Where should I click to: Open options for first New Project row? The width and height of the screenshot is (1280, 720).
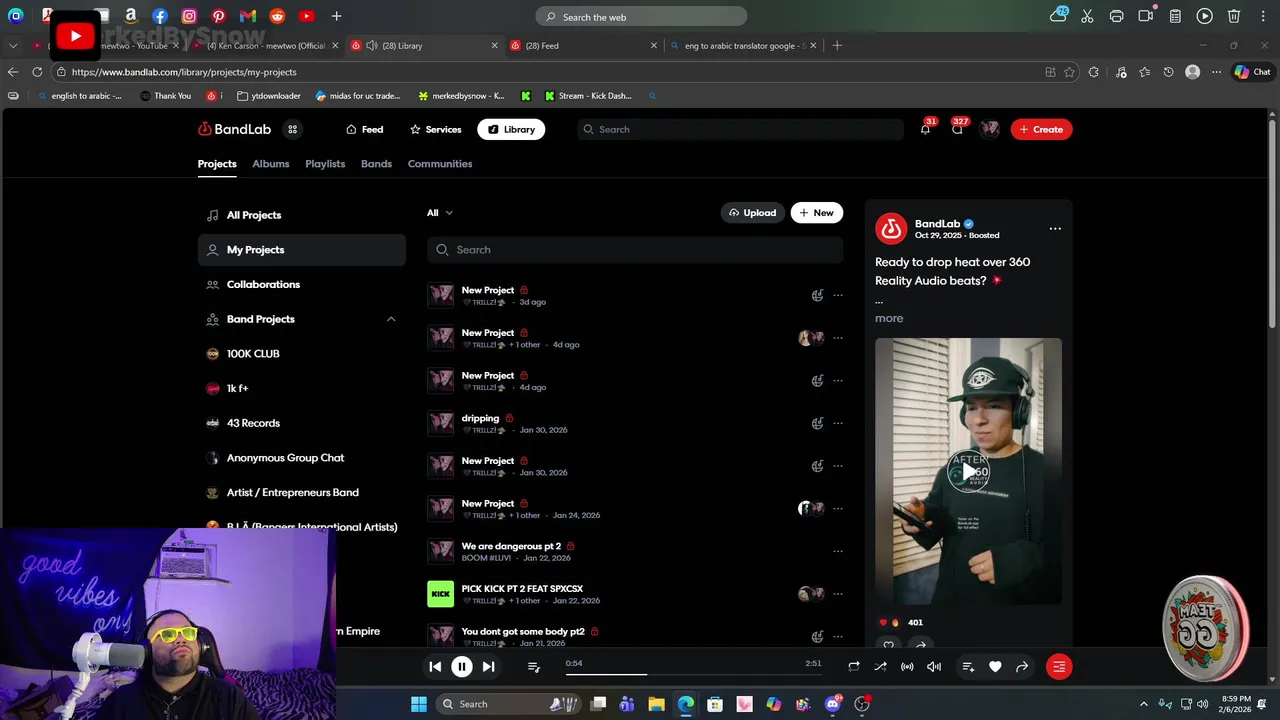tap(838, 295)
